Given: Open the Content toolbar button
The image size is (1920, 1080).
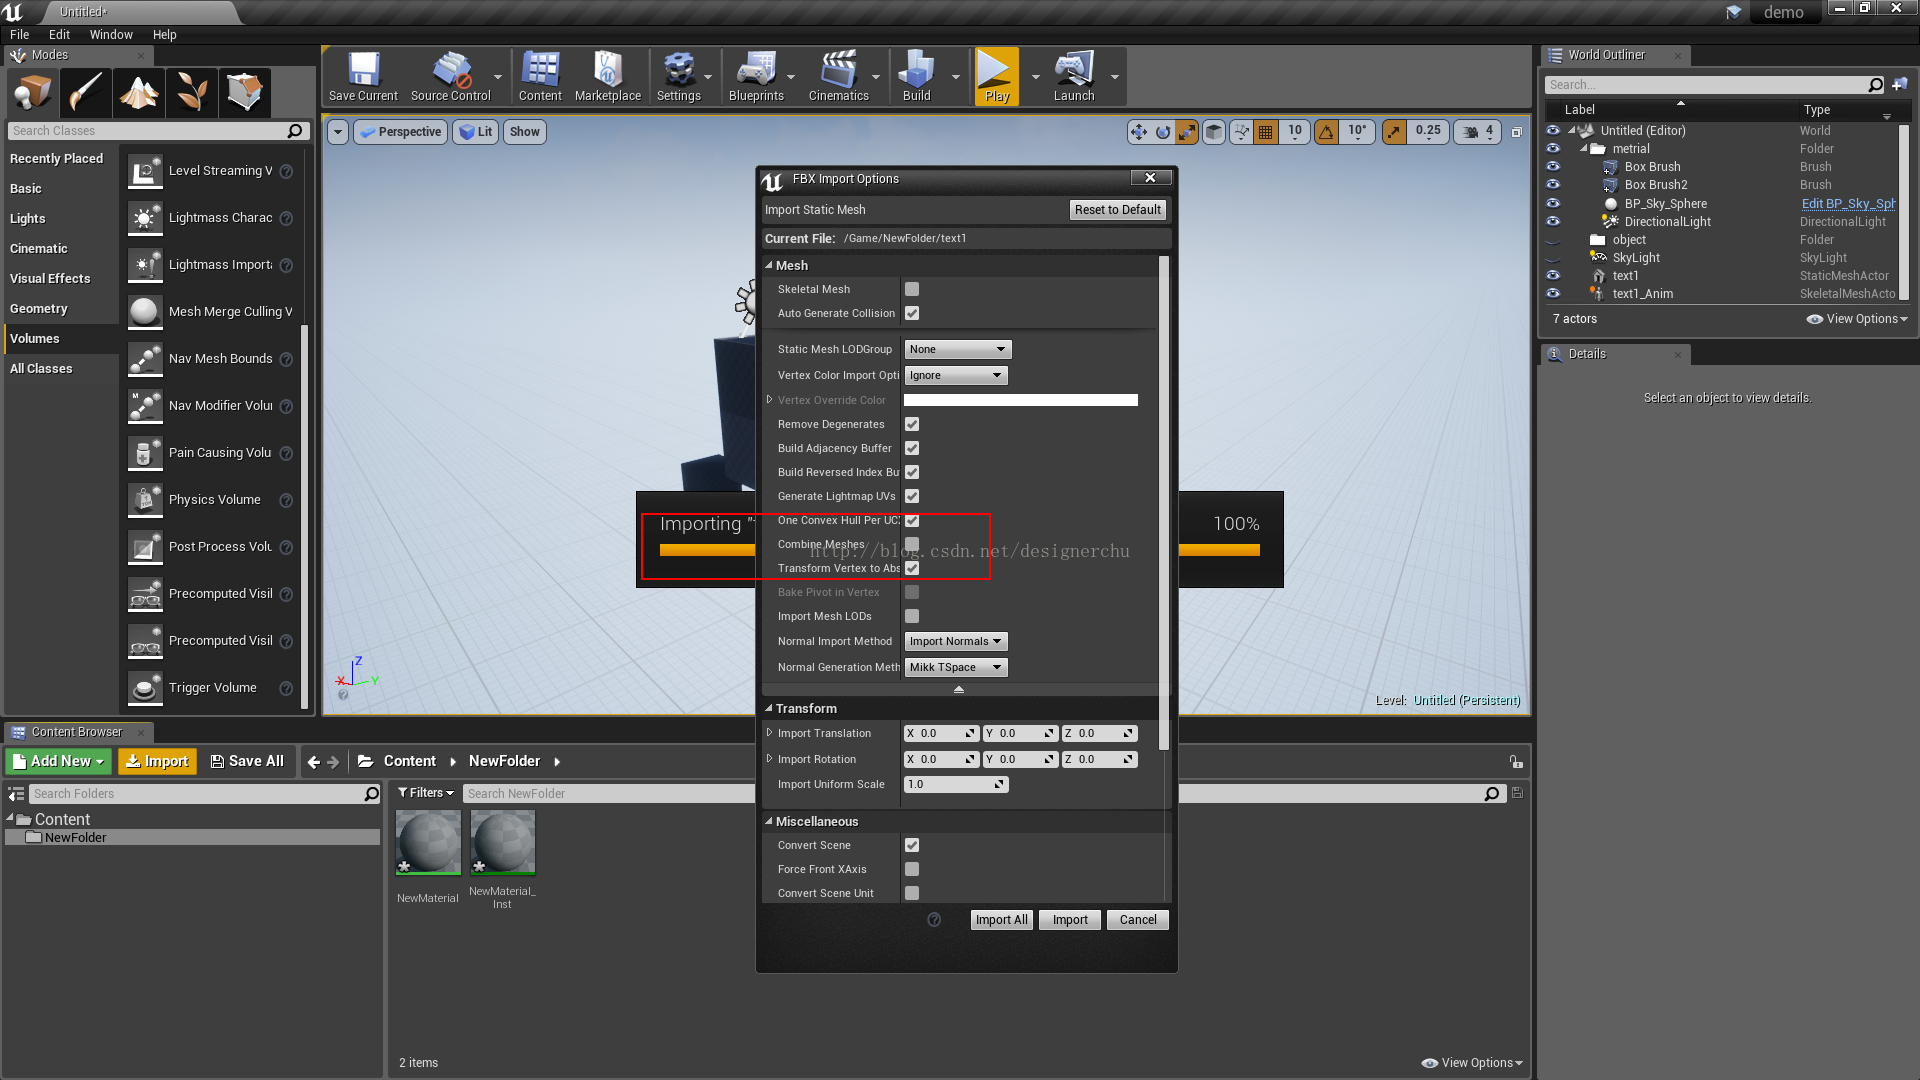Looking at the screenshot, I should coord(540,77).
